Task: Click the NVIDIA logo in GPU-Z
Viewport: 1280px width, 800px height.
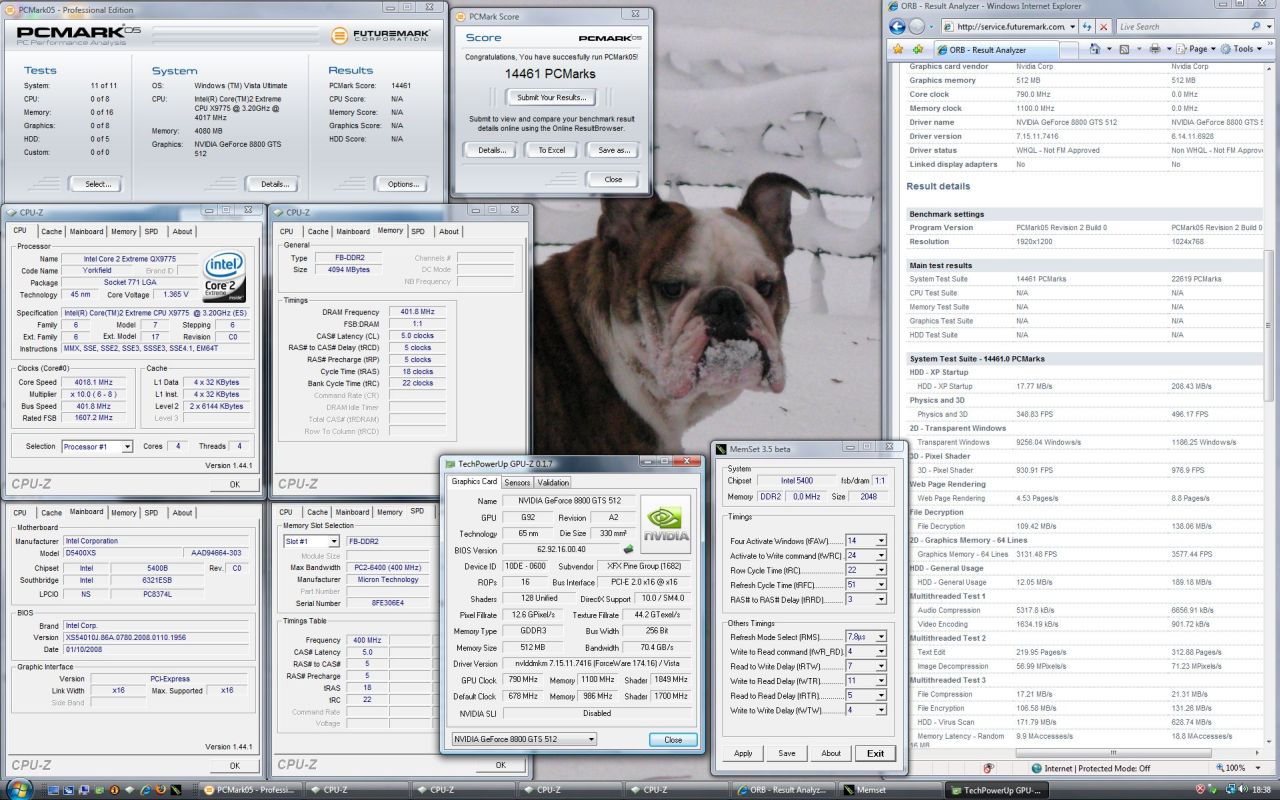Action: point(665,525)
